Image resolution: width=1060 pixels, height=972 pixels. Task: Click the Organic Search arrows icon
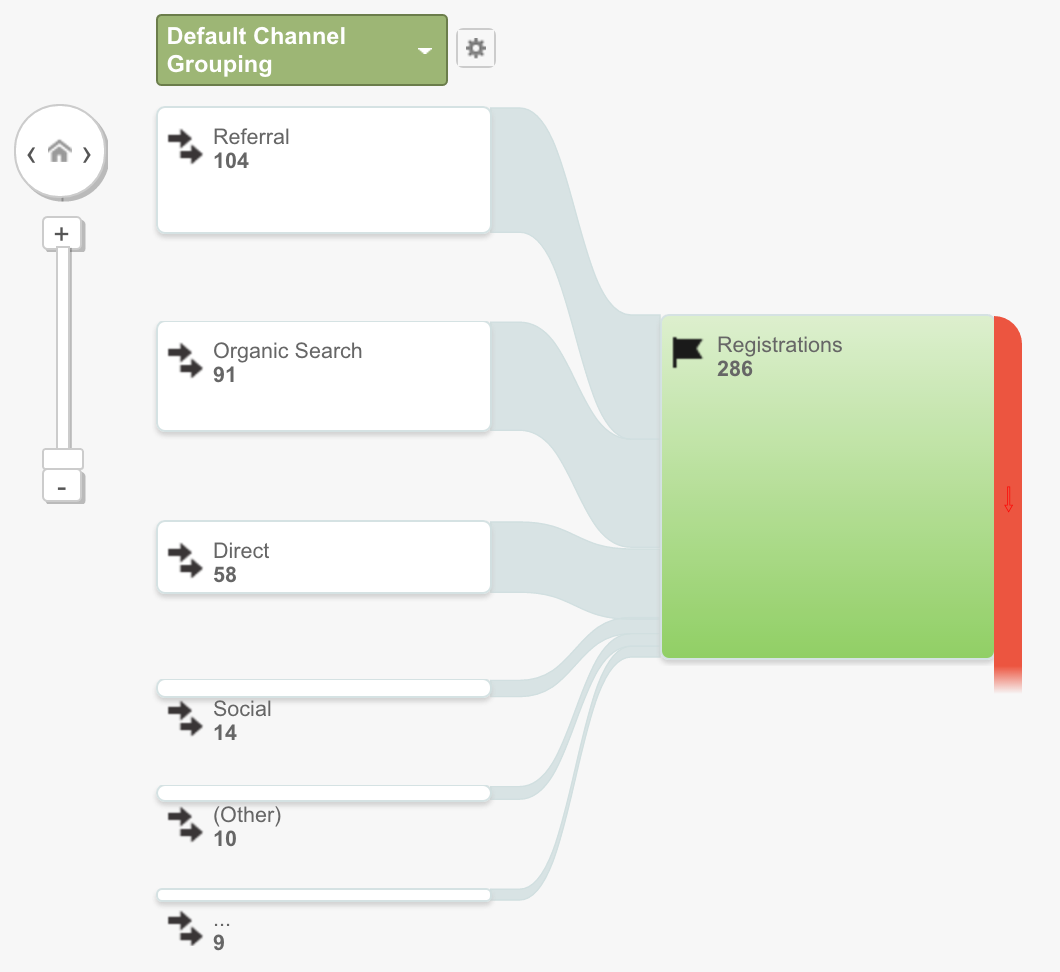point(185,361)
